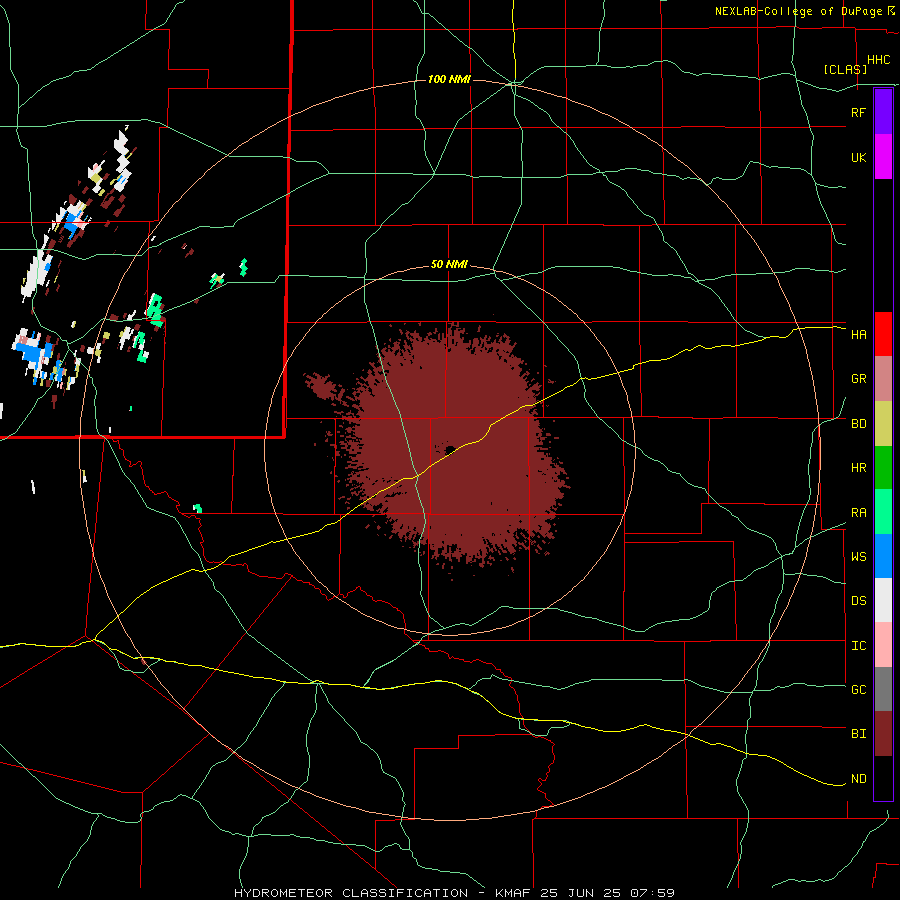Image resolution: width=900 pixels, height=900 pixels.
Task: Click the UK magenta legend swatch
Action: pos(883,157)
